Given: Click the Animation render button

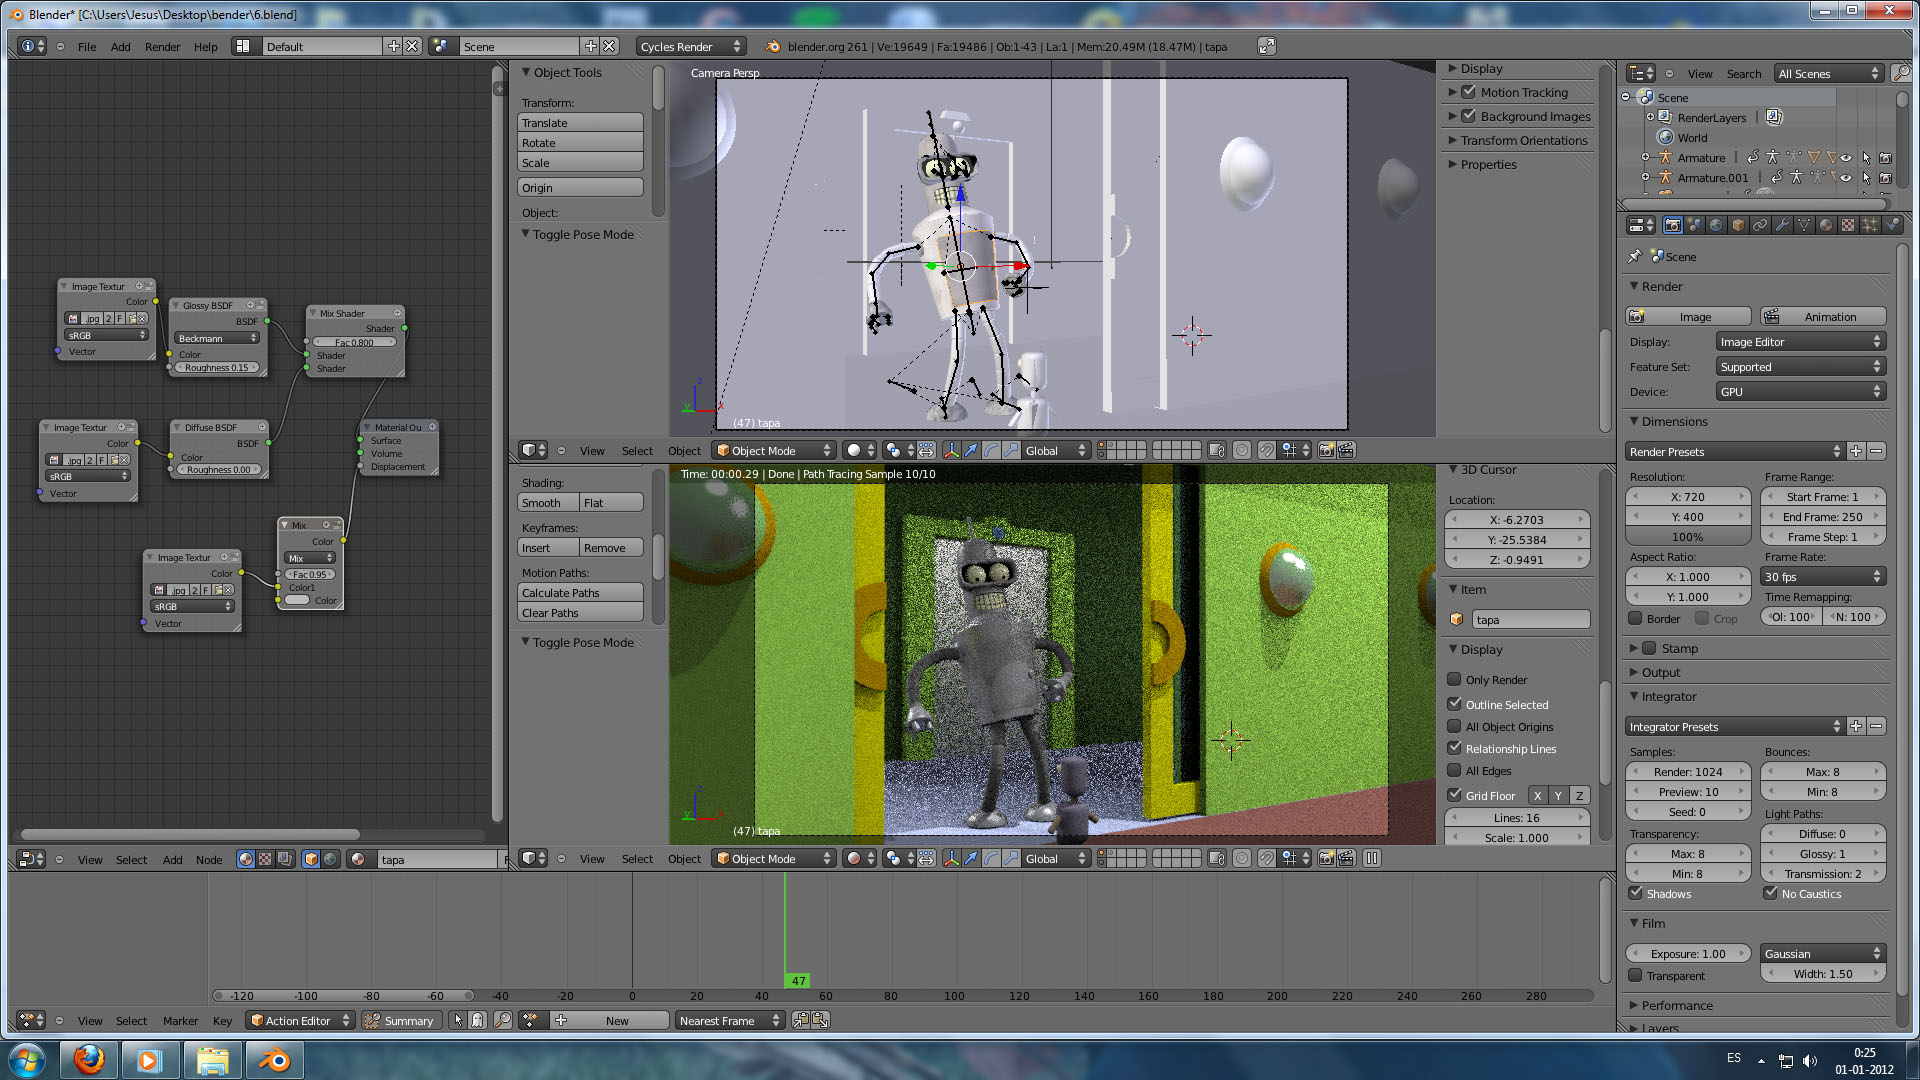Looking at the screenshot, I should click(1824, 316).
